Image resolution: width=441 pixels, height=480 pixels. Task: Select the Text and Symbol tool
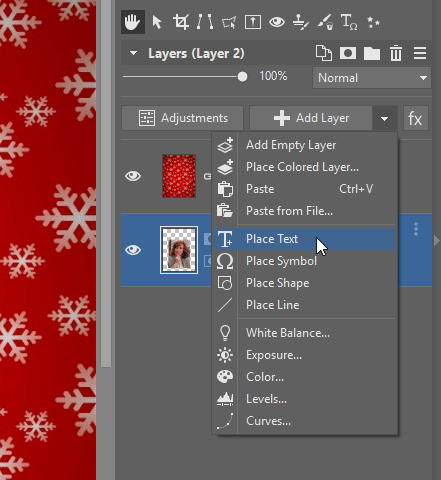[349, 22]
